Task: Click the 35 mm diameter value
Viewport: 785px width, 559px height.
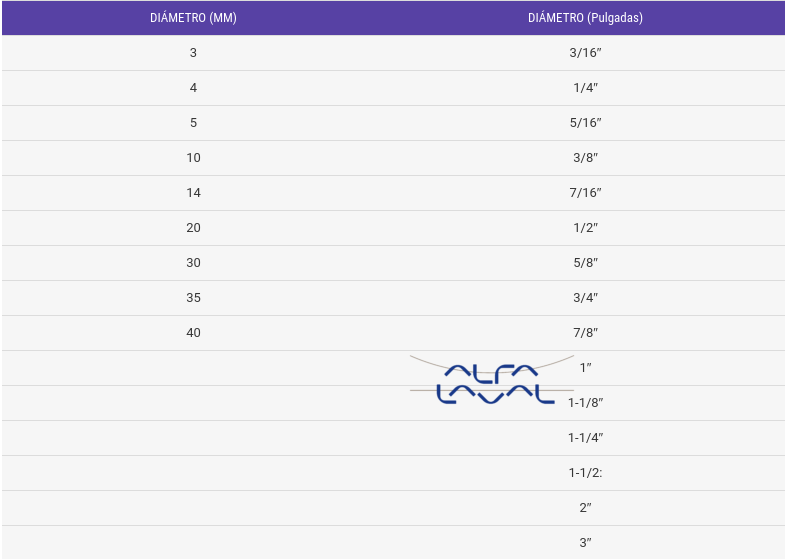Action: tap(193, 298)
